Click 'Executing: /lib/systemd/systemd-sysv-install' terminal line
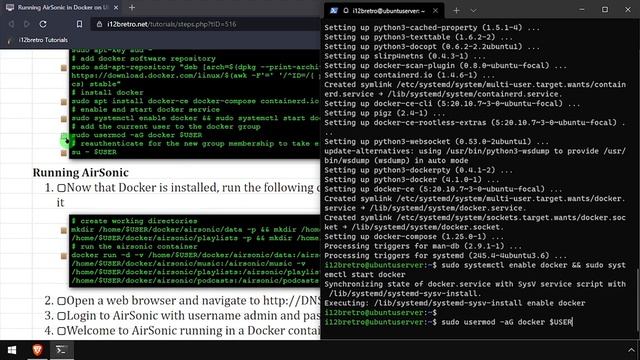The image size is (640, 360). pyautogui.click(x=455, y=303)
